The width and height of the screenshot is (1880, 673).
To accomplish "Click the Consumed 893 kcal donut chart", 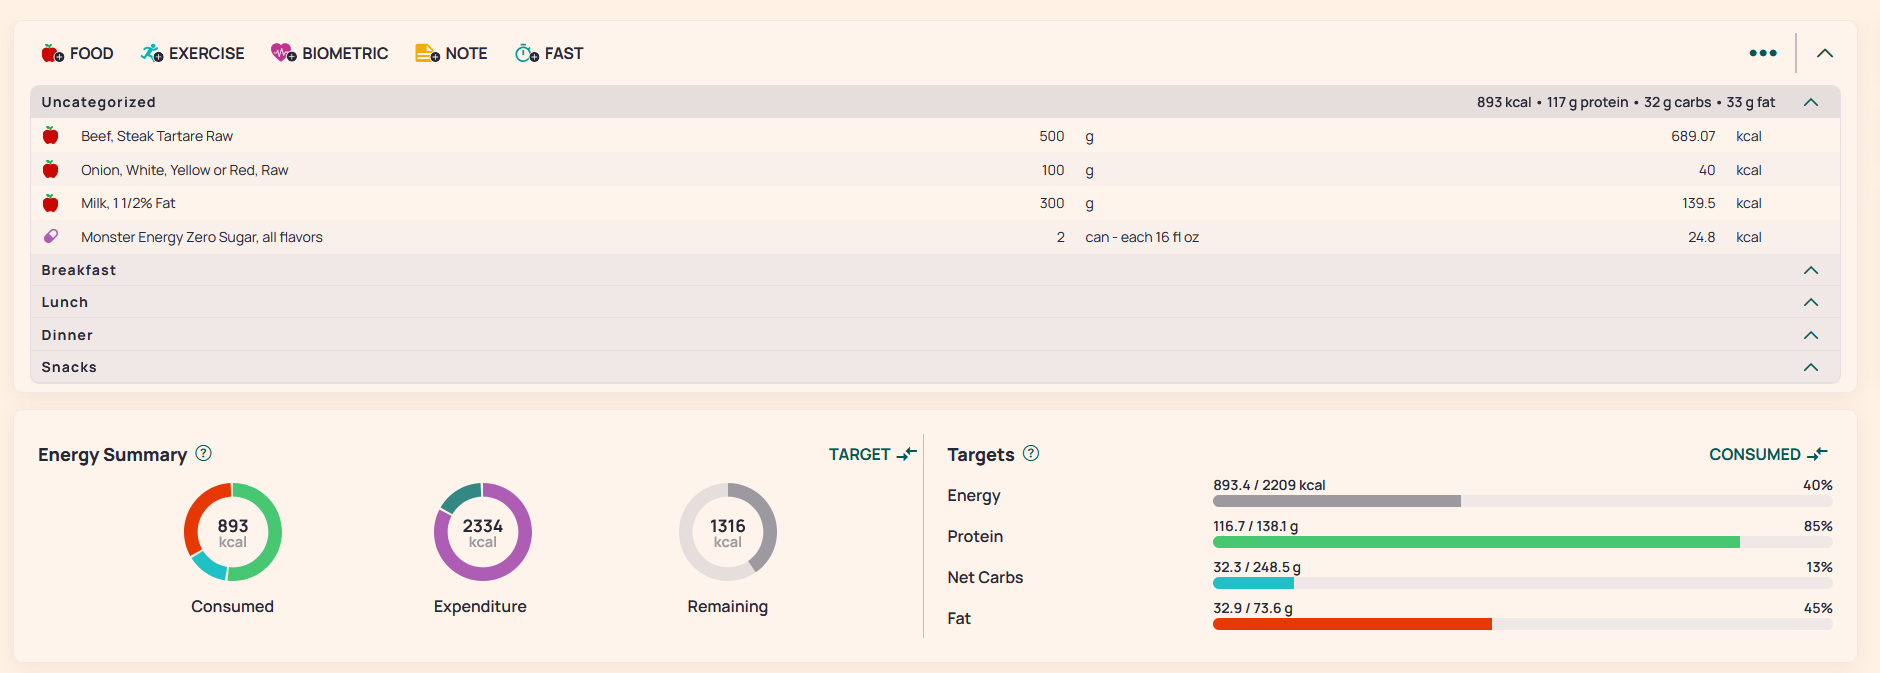I will point(233,532).
